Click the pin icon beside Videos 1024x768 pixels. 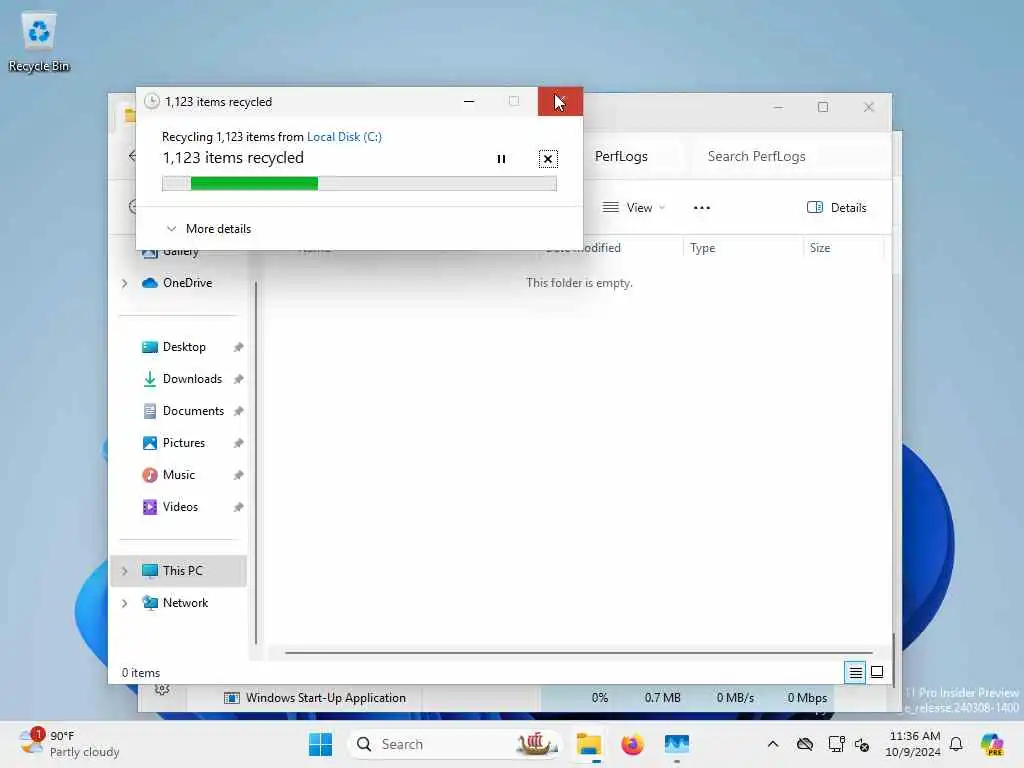(238, 507)
